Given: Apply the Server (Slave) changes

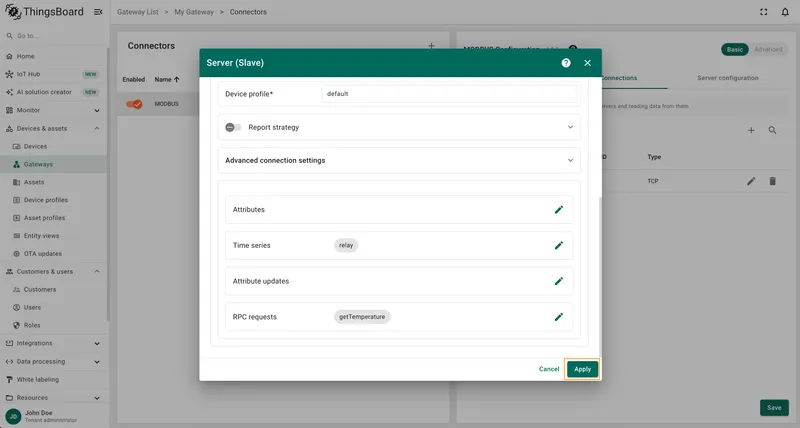Looking at the screenshot, I should pos(582,369).
